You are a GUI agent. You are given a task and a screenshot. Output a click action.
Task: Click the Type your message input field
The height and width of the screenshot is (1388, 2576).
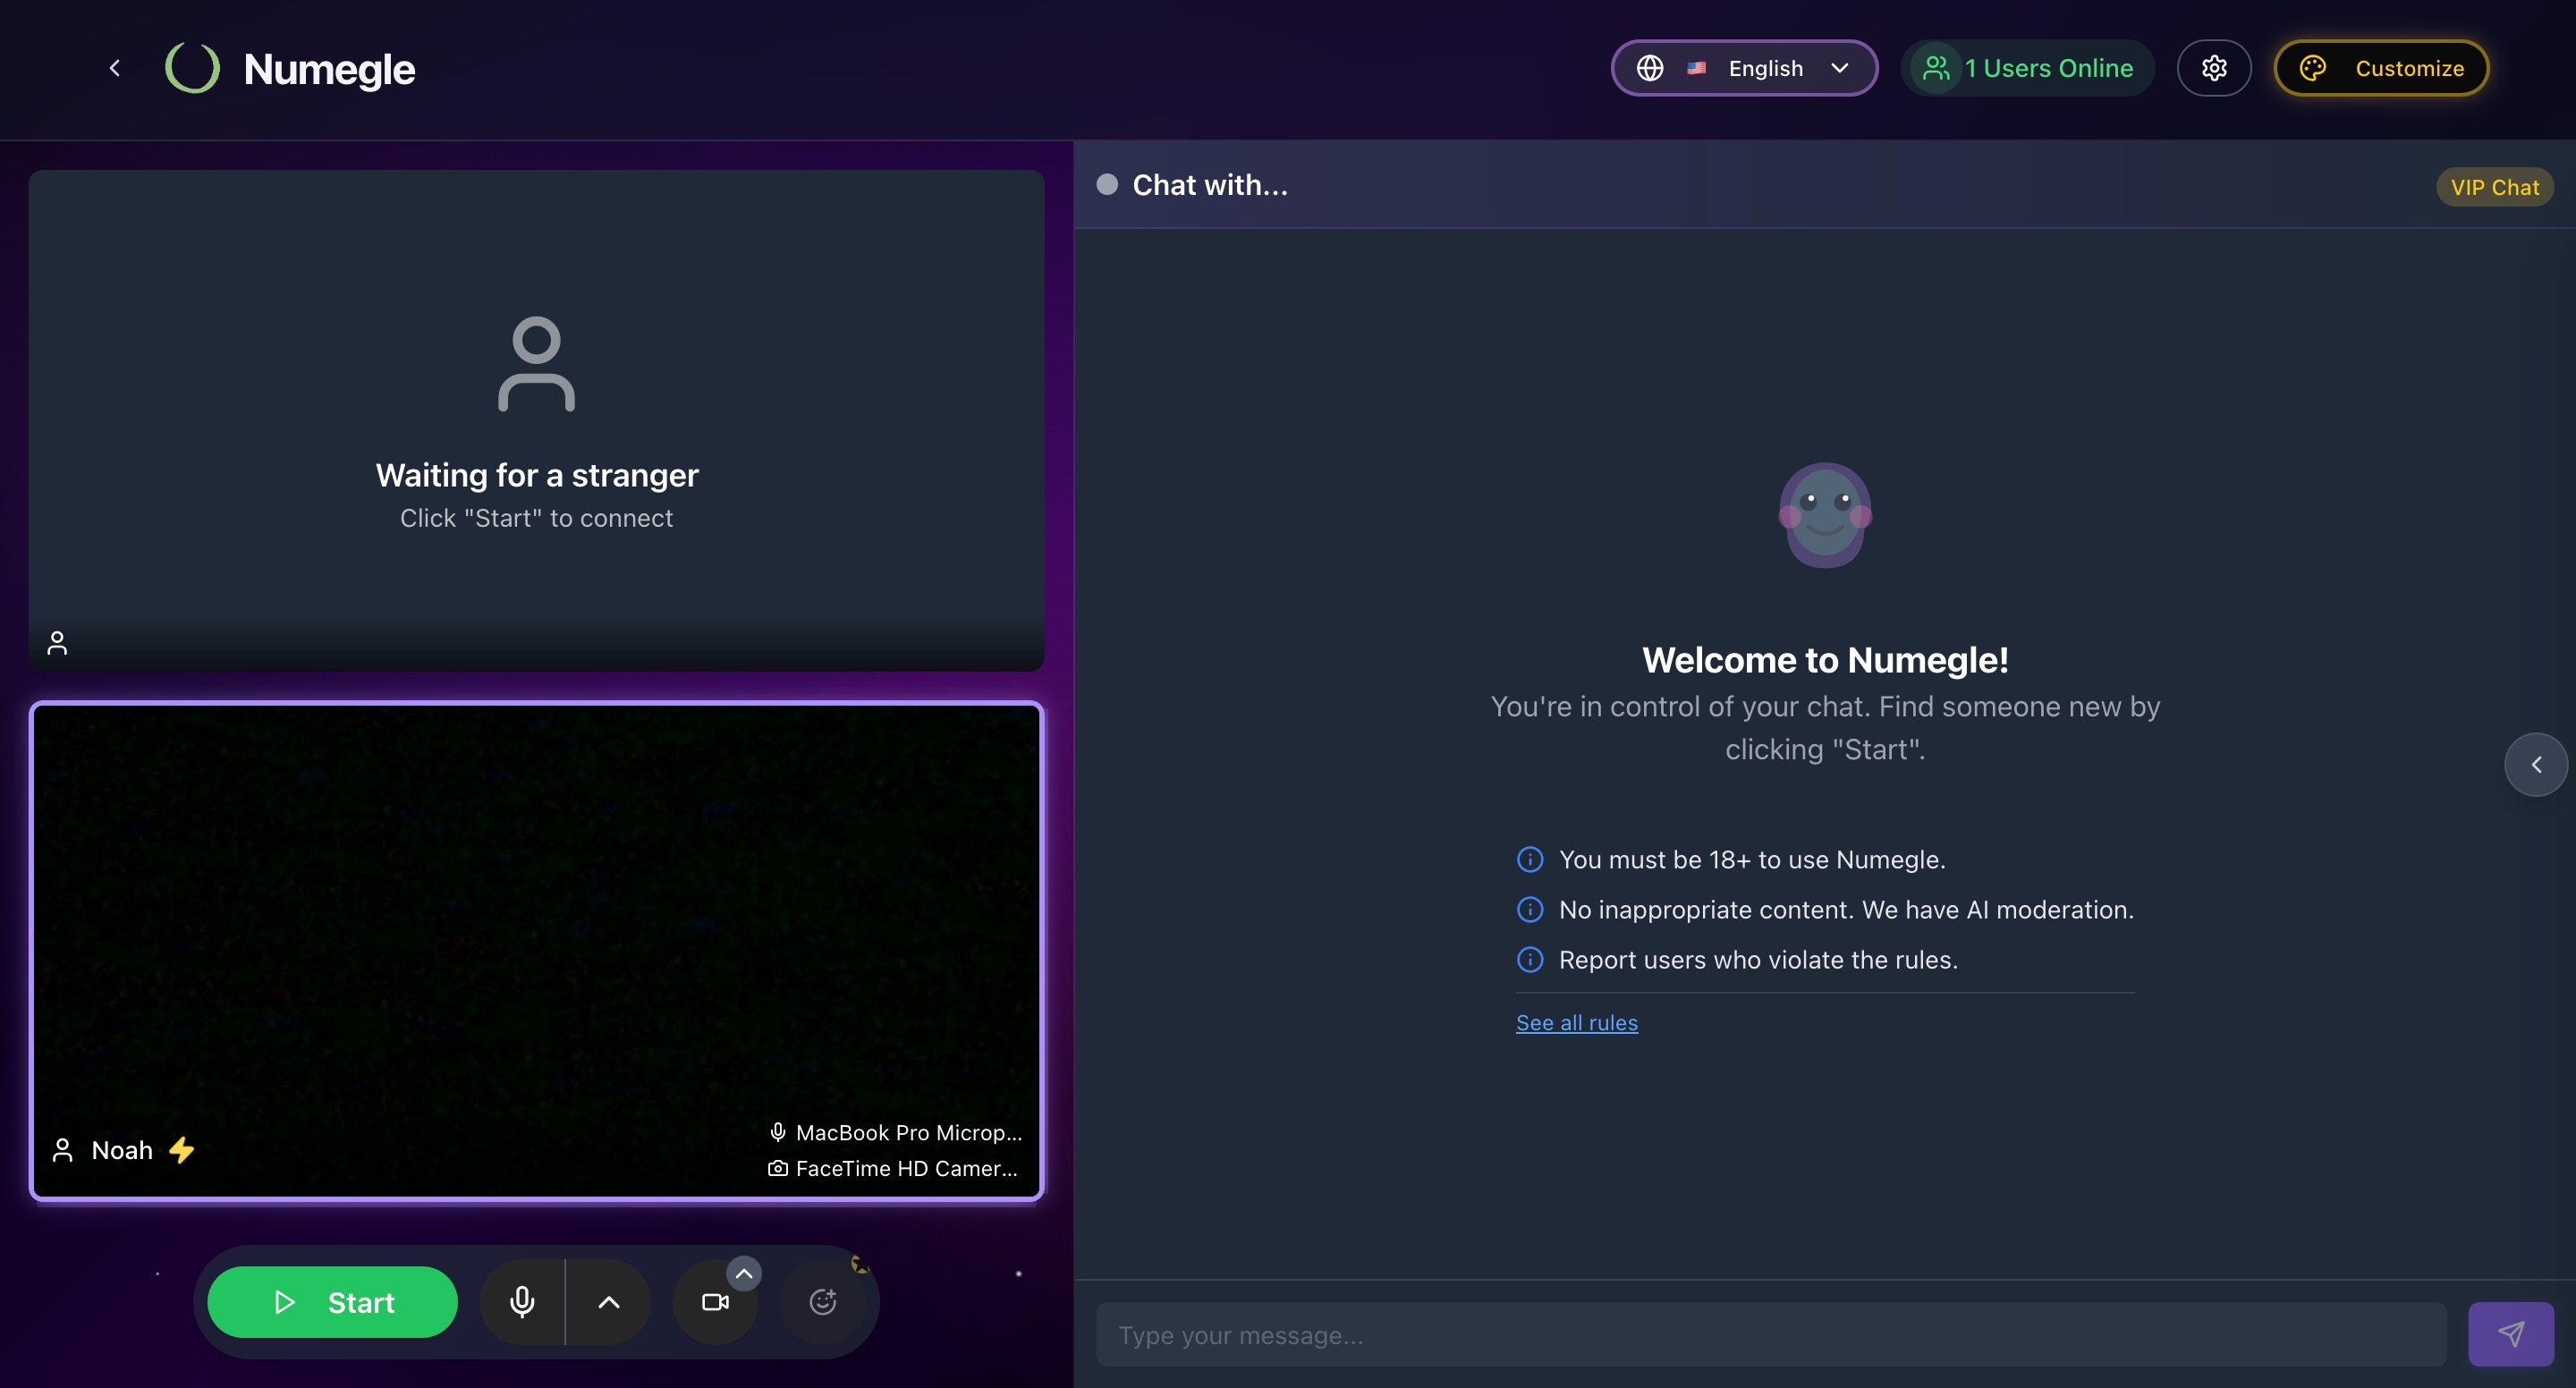click(1770, 1334)
